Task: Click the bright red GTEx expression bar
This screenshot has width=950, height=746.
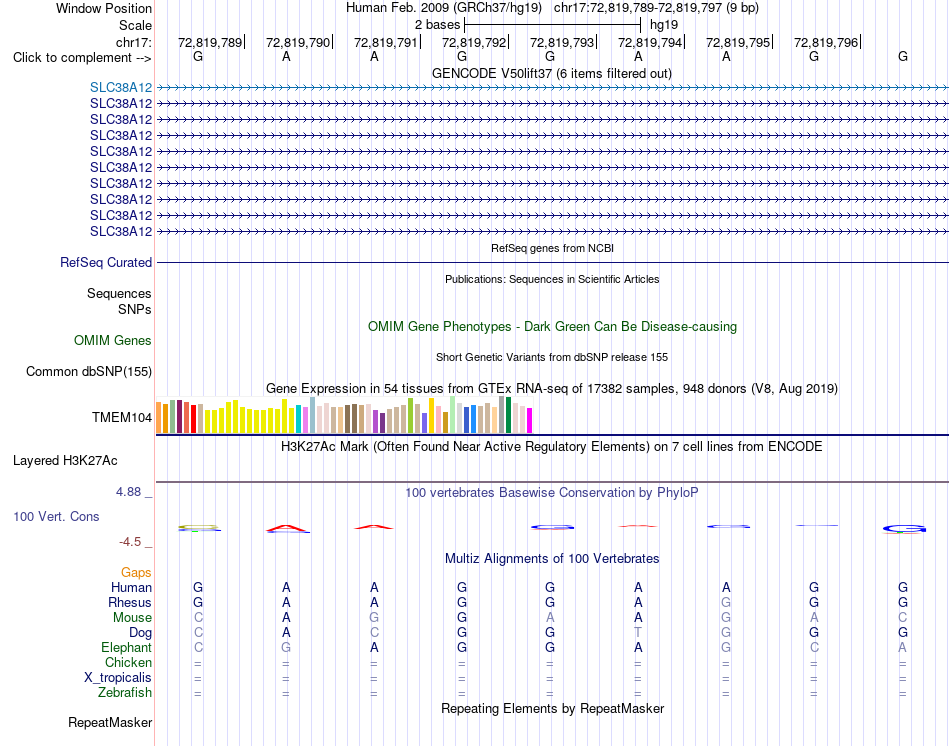Action: click(193, 419)
